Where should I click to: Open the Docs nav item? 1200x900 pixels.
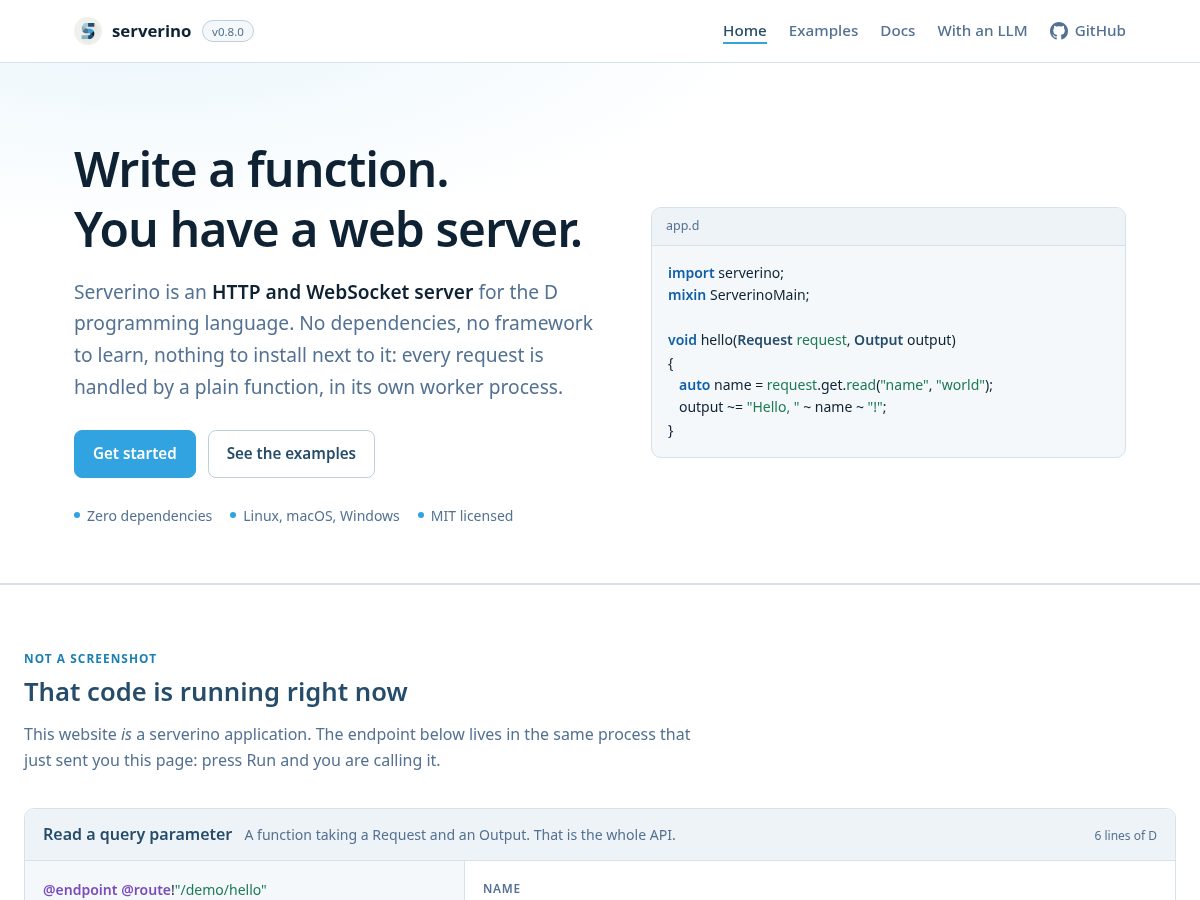point(897,31)
